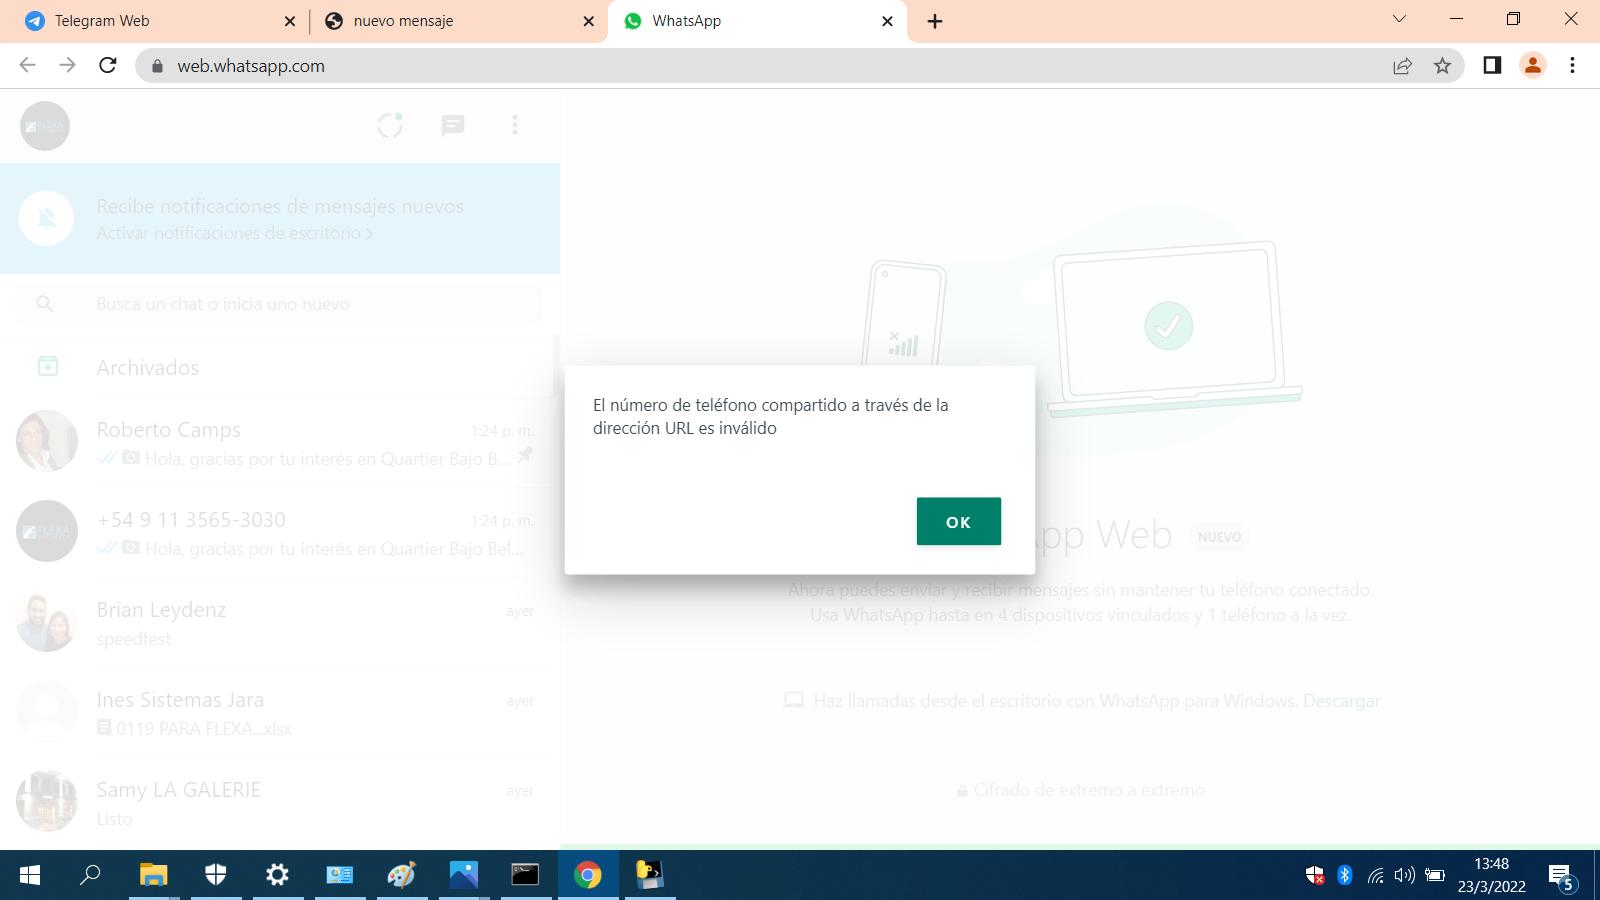Image resolution: width=1600 pixels, height=900 pixels.
Task: Open notification center with 5 notifications
Action: pyautogui.click(x=1563, y=877)
